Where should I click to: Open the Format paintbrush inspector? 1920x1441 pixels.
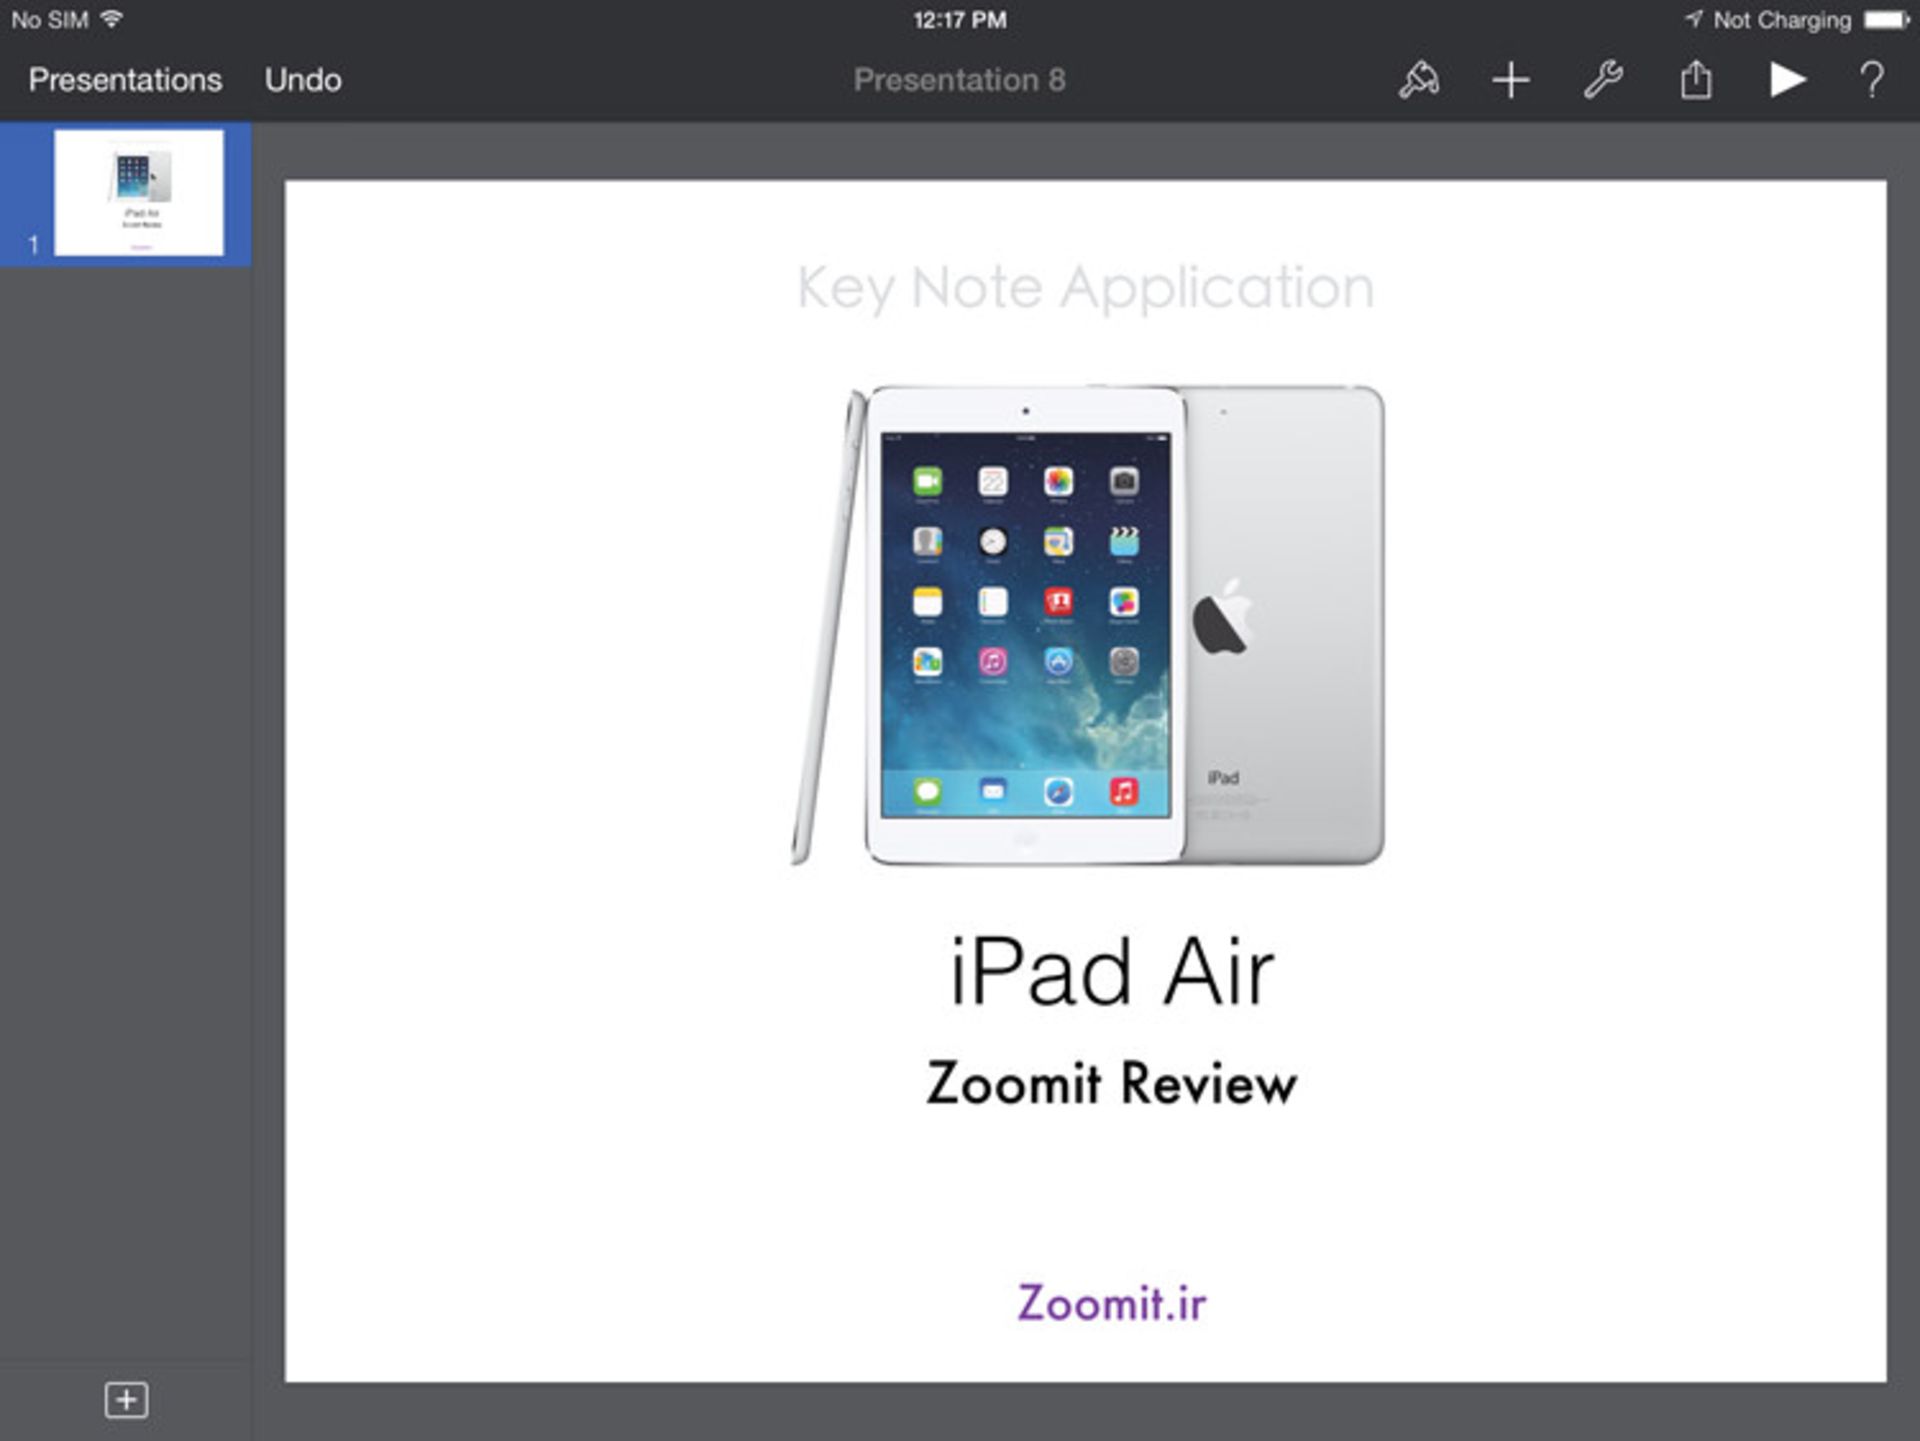pos(1419,80)
